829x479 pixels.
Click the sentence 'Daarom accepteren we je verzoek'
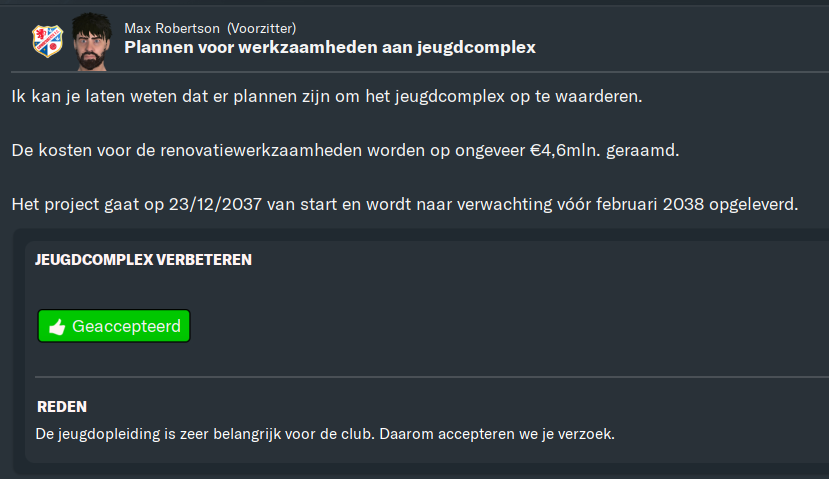[x=497, y=434]
